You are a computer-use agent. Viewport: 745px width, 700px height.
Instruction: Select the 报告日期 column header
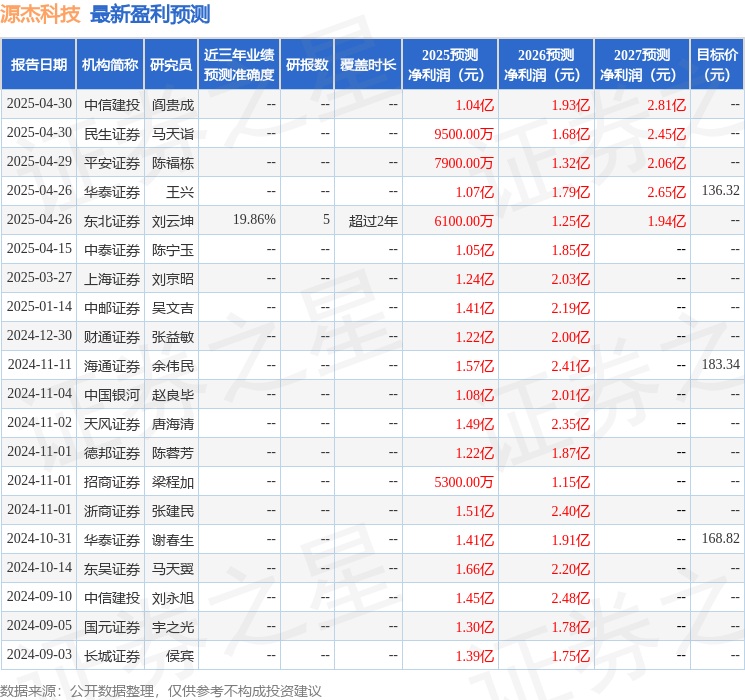(39, 65)
